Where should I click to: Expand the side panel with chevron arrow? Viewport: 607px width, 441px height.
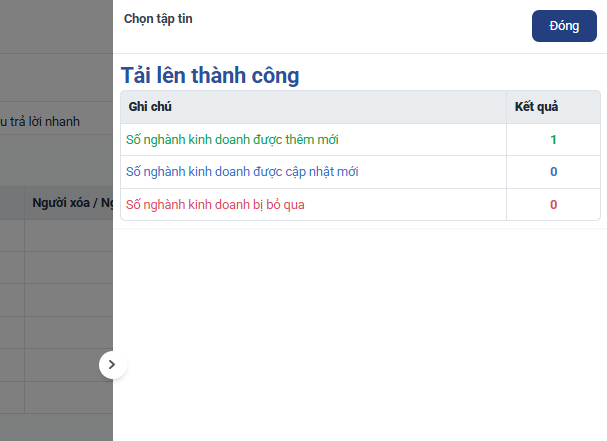[x=112, y=365]
